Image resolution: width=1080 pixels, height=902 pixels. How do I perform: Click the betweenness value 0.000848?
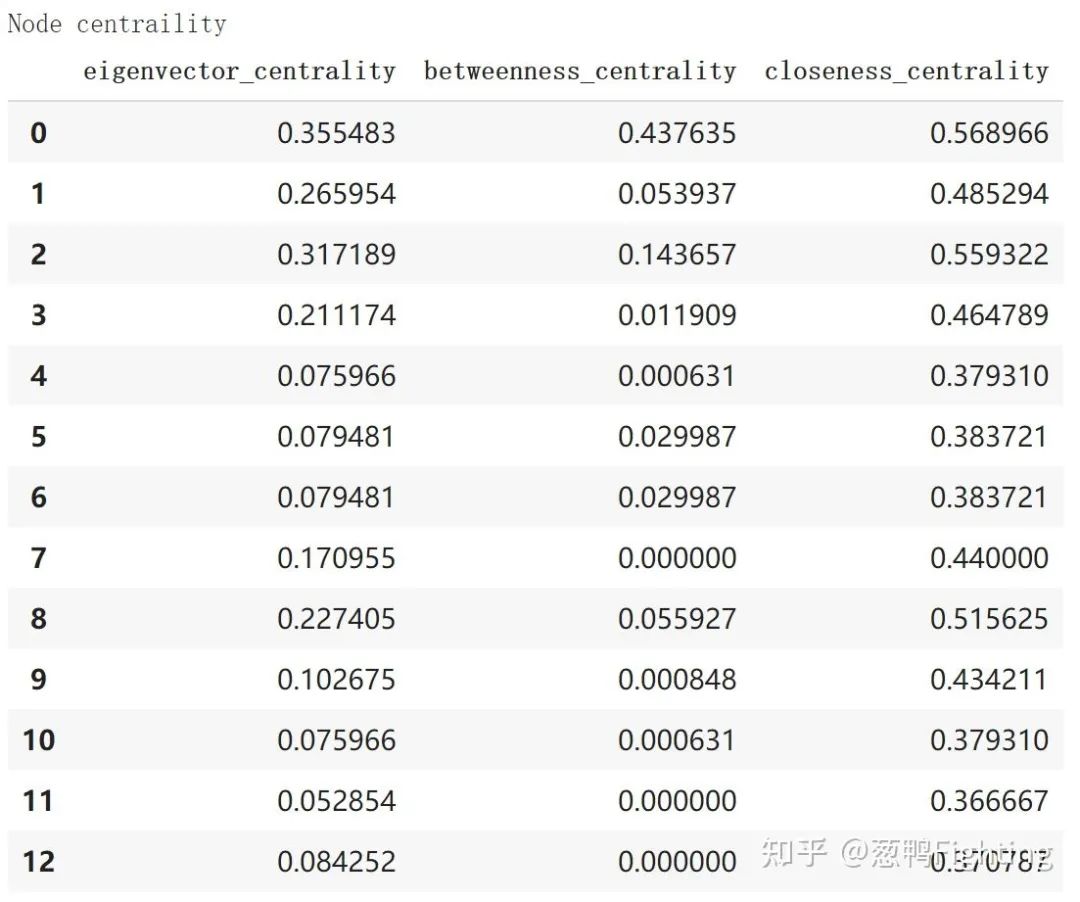pos(677,679)
